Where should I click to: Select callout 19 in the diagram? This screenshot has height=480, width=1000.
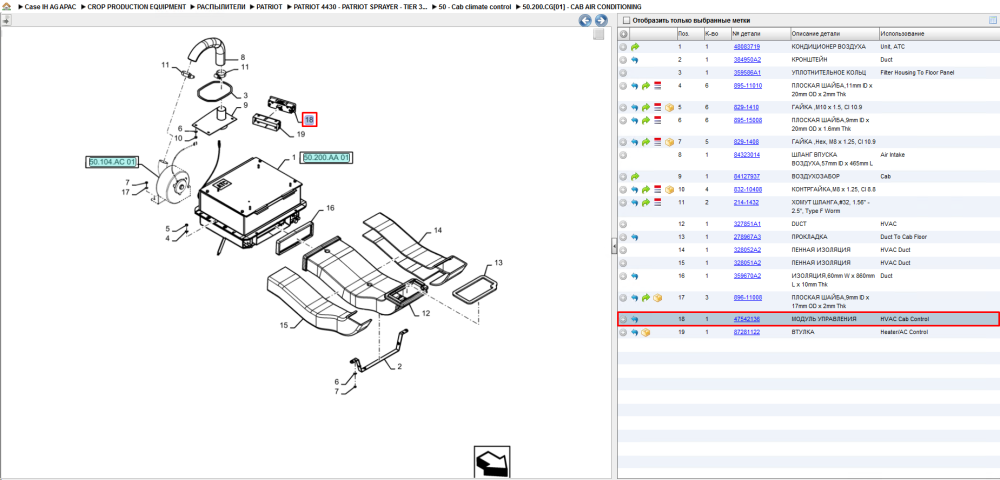[301, 134]
